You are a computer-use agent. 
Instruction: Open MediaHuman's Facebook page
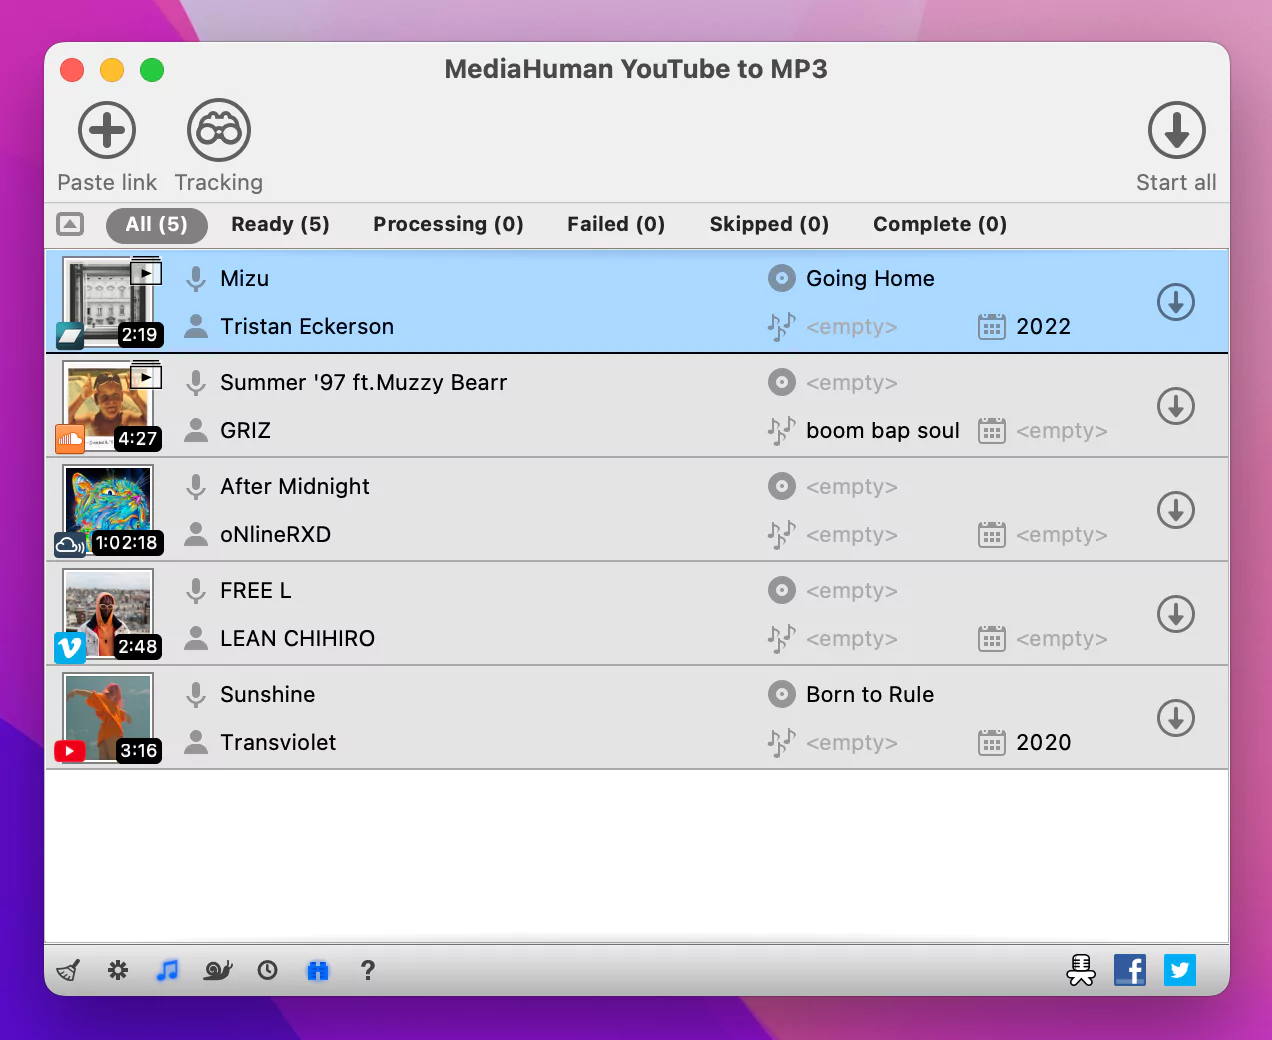tap(1130, 970)
